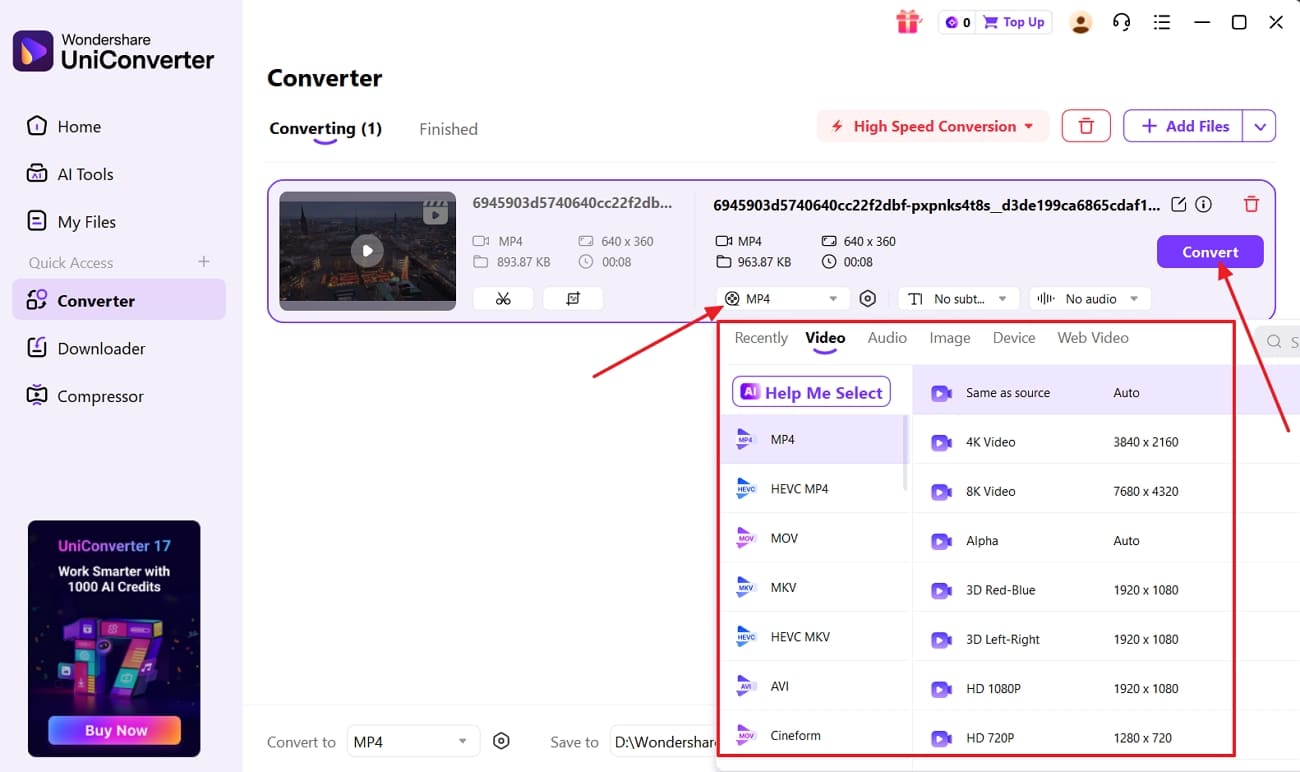Open My Files in the sidebar

click(x=119, y=222)
